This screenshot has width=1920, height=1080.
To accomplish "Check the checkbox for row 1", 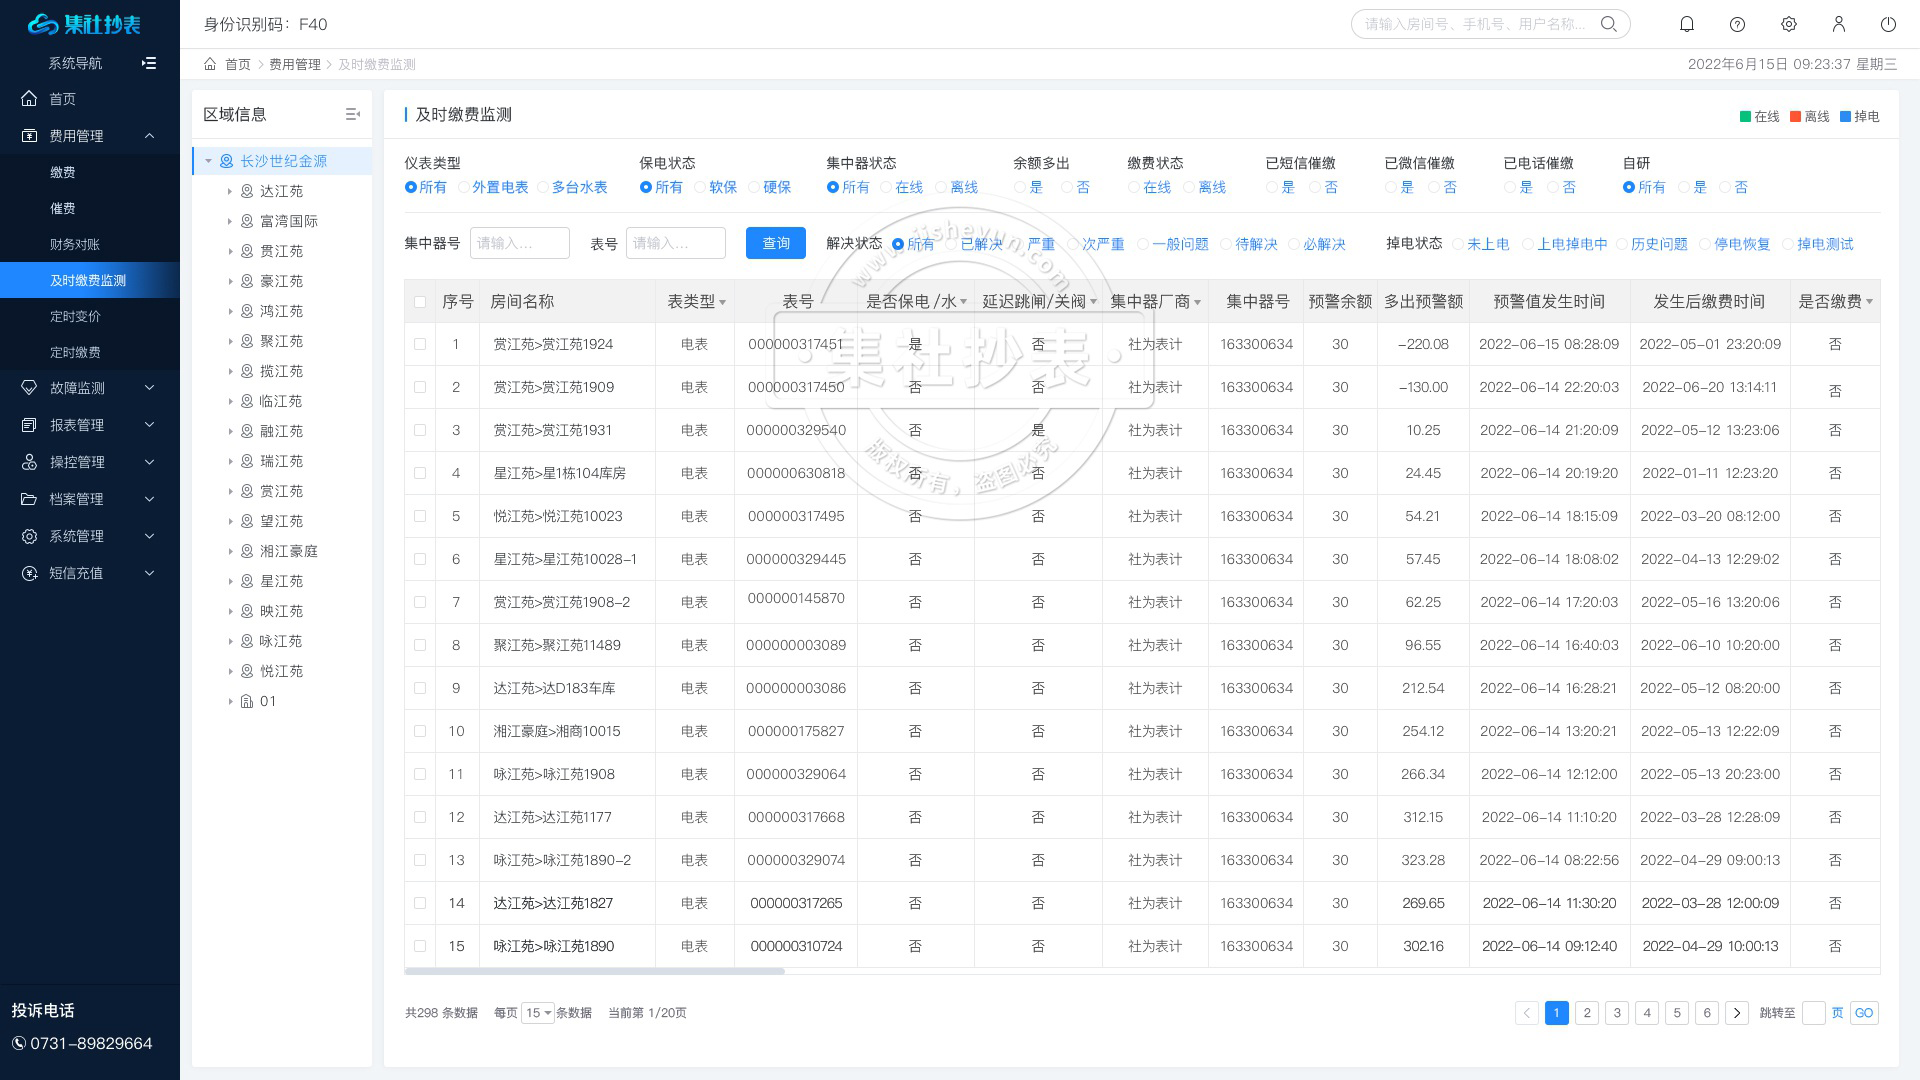I will pyautogui.click(x=420, y=344).
